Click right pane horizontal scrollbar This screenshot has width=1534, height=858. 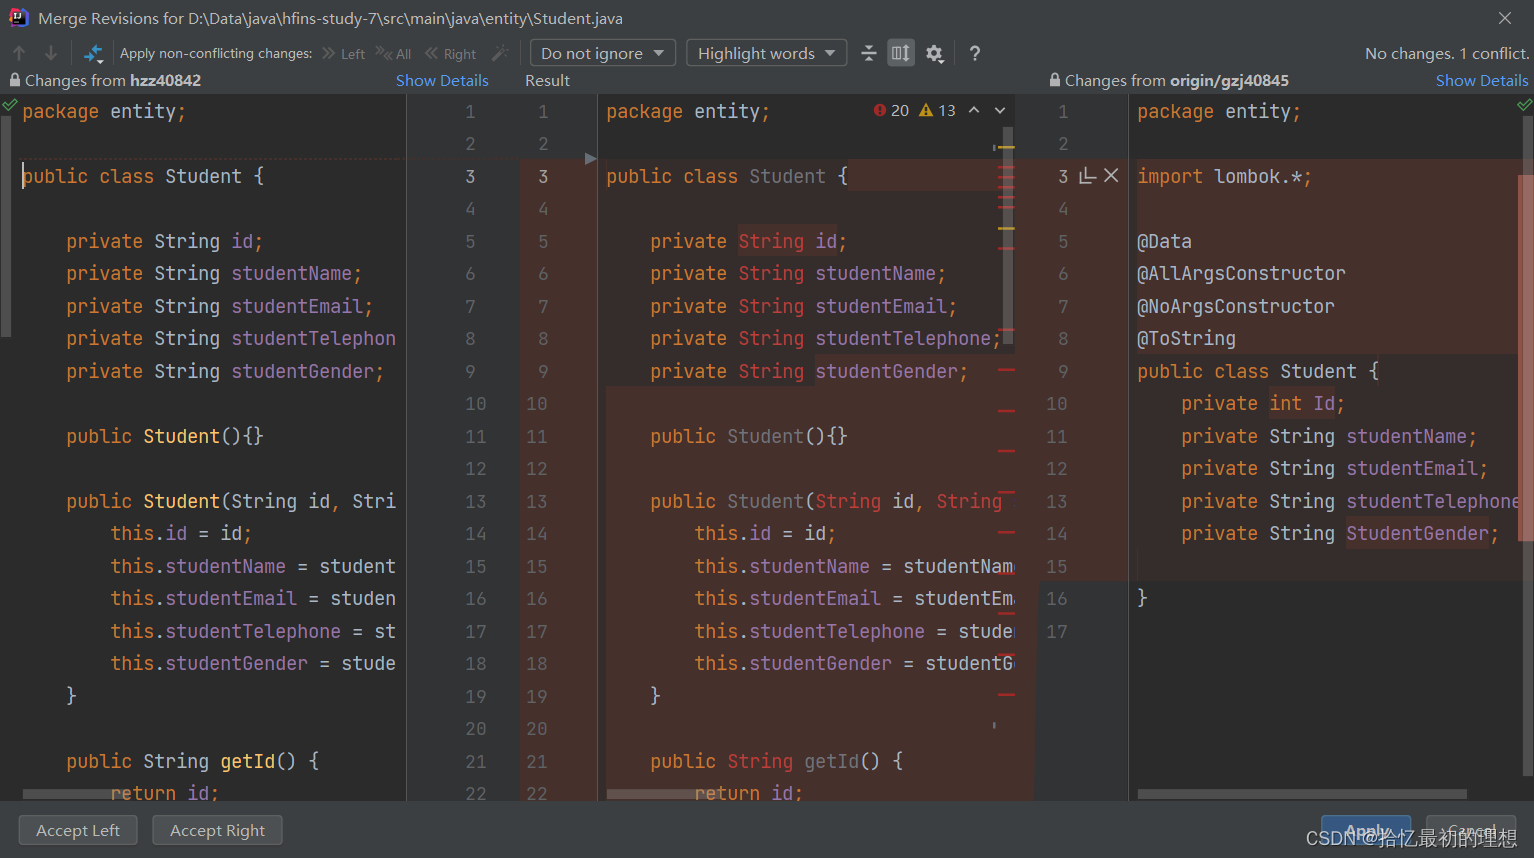[1302, 794]
